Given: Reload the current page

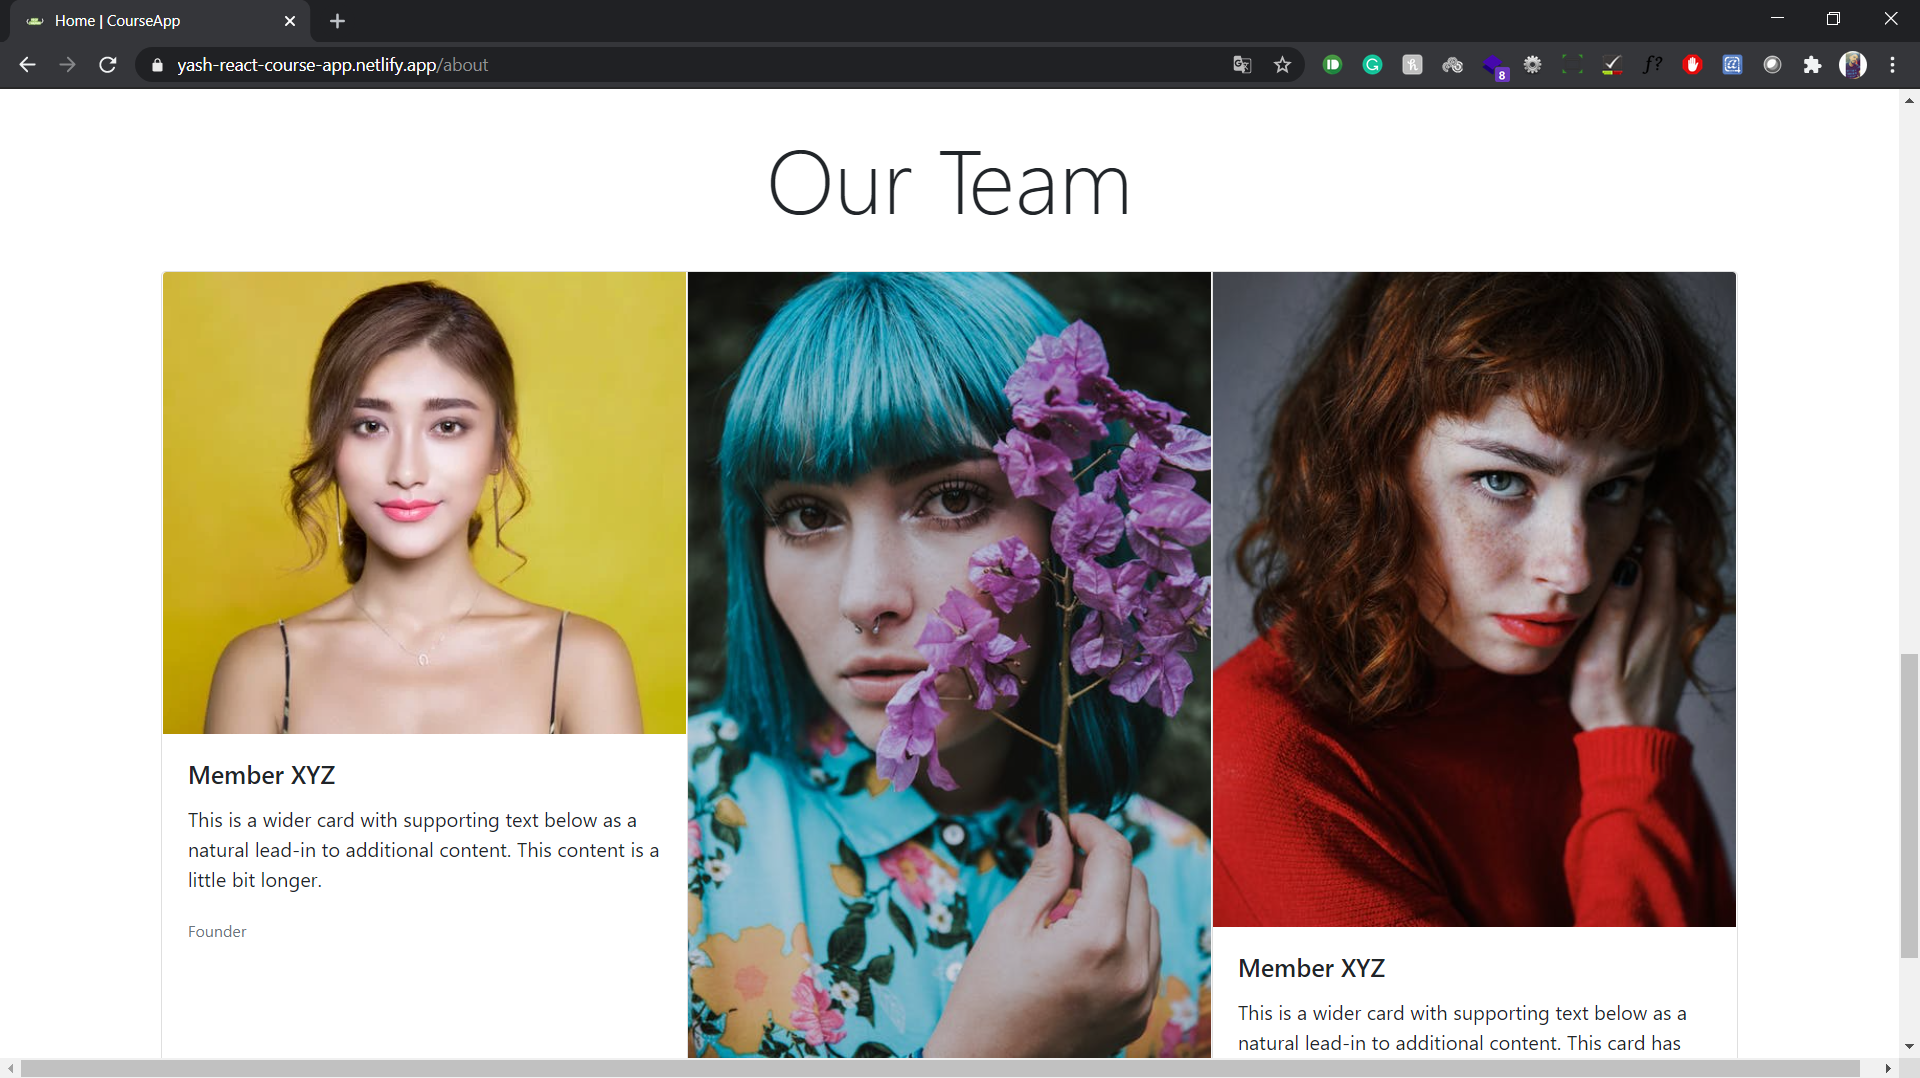Looking at the screenshot, I should 107,64.
